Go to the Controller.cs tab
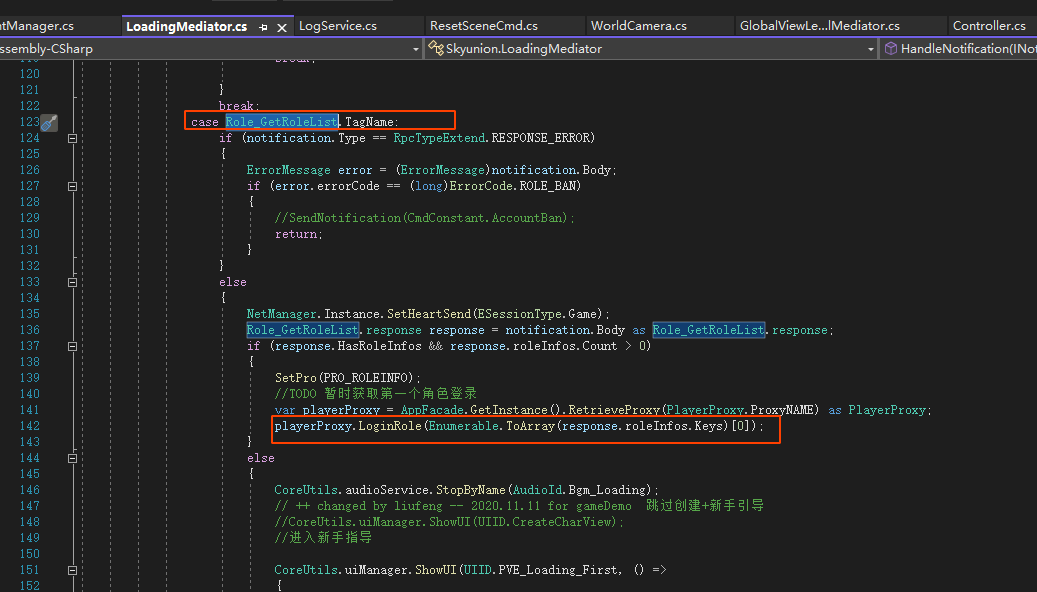1037x592 pixels. point(988,26)
